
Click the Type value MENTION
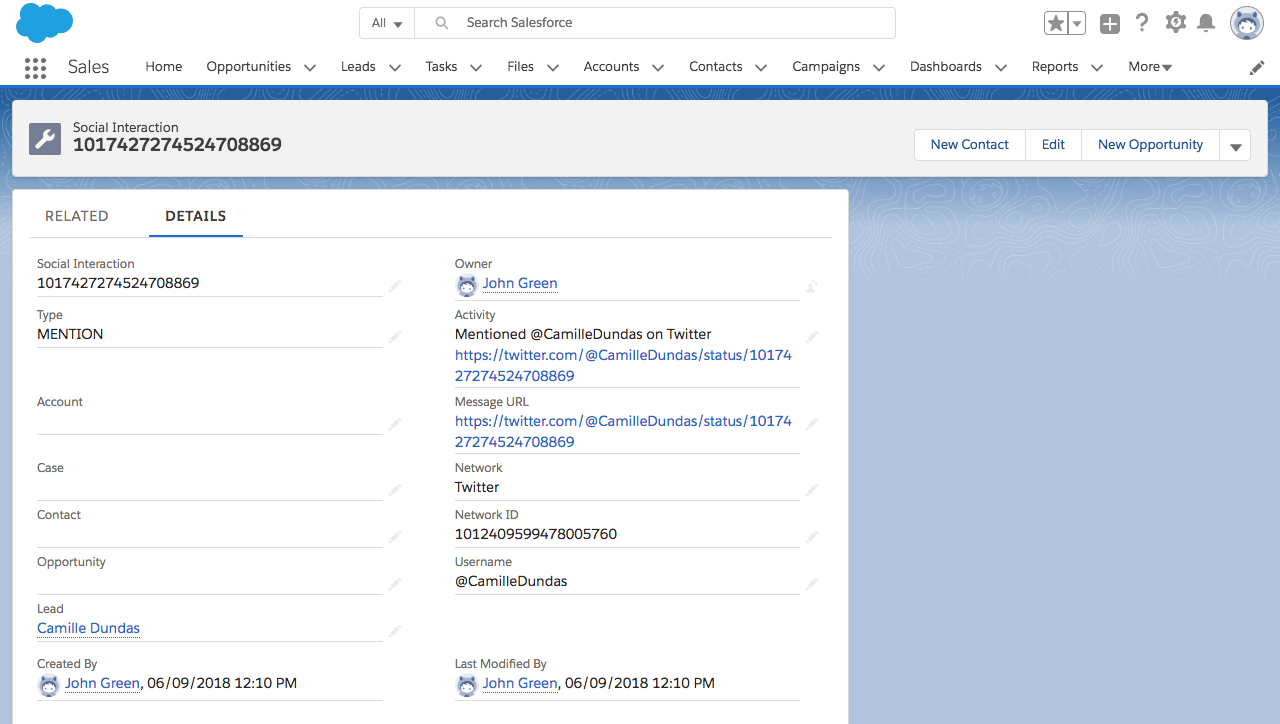point(70,334)
